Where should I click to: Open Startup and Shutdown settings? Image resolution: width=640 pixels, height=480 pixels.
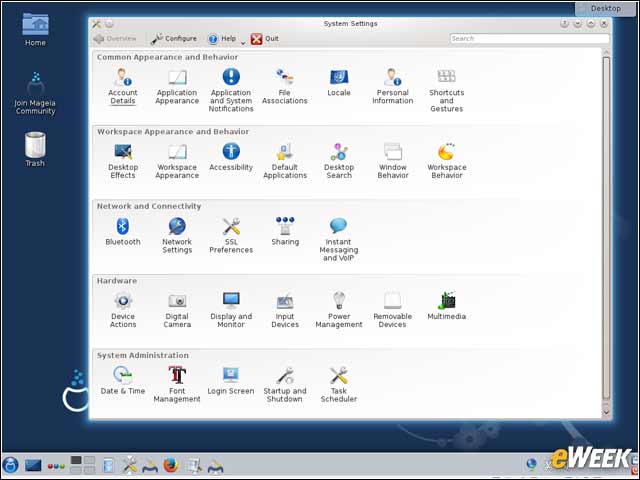pyautogui.click(x=285, y=384)
